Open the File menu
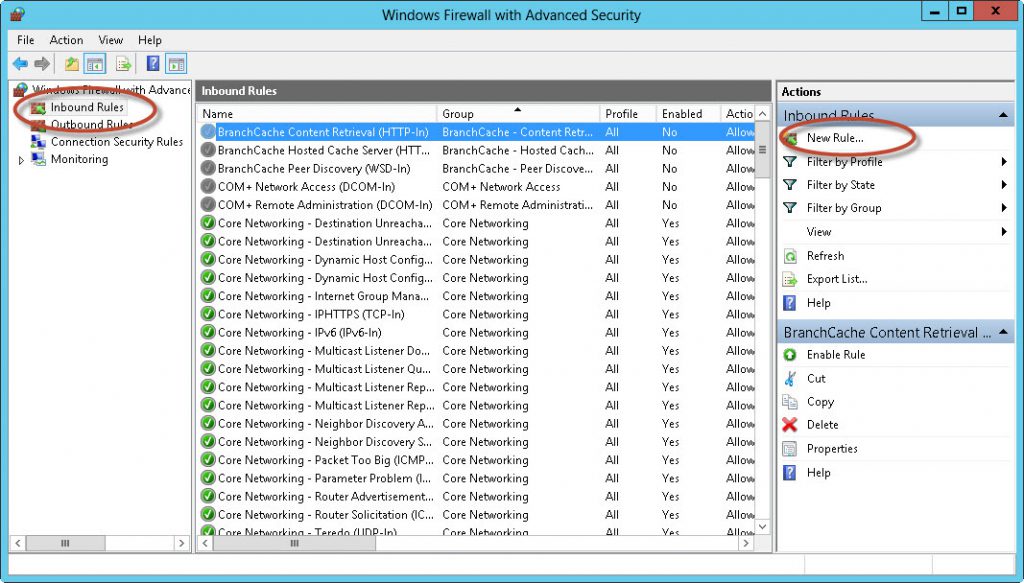The height and width of the screenshot is (583, 1024). pos(25,40)
